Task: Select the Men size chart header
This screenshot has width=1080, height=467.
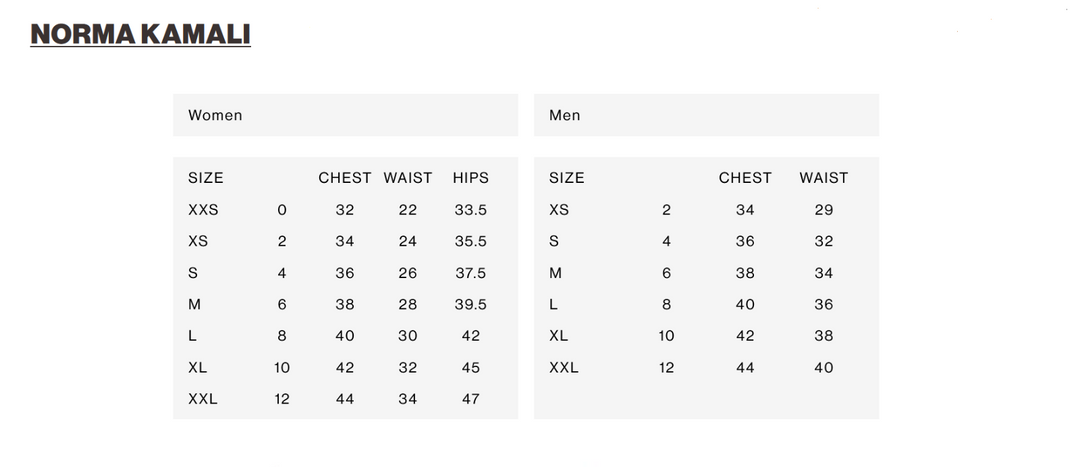Action: click(565, 115)
